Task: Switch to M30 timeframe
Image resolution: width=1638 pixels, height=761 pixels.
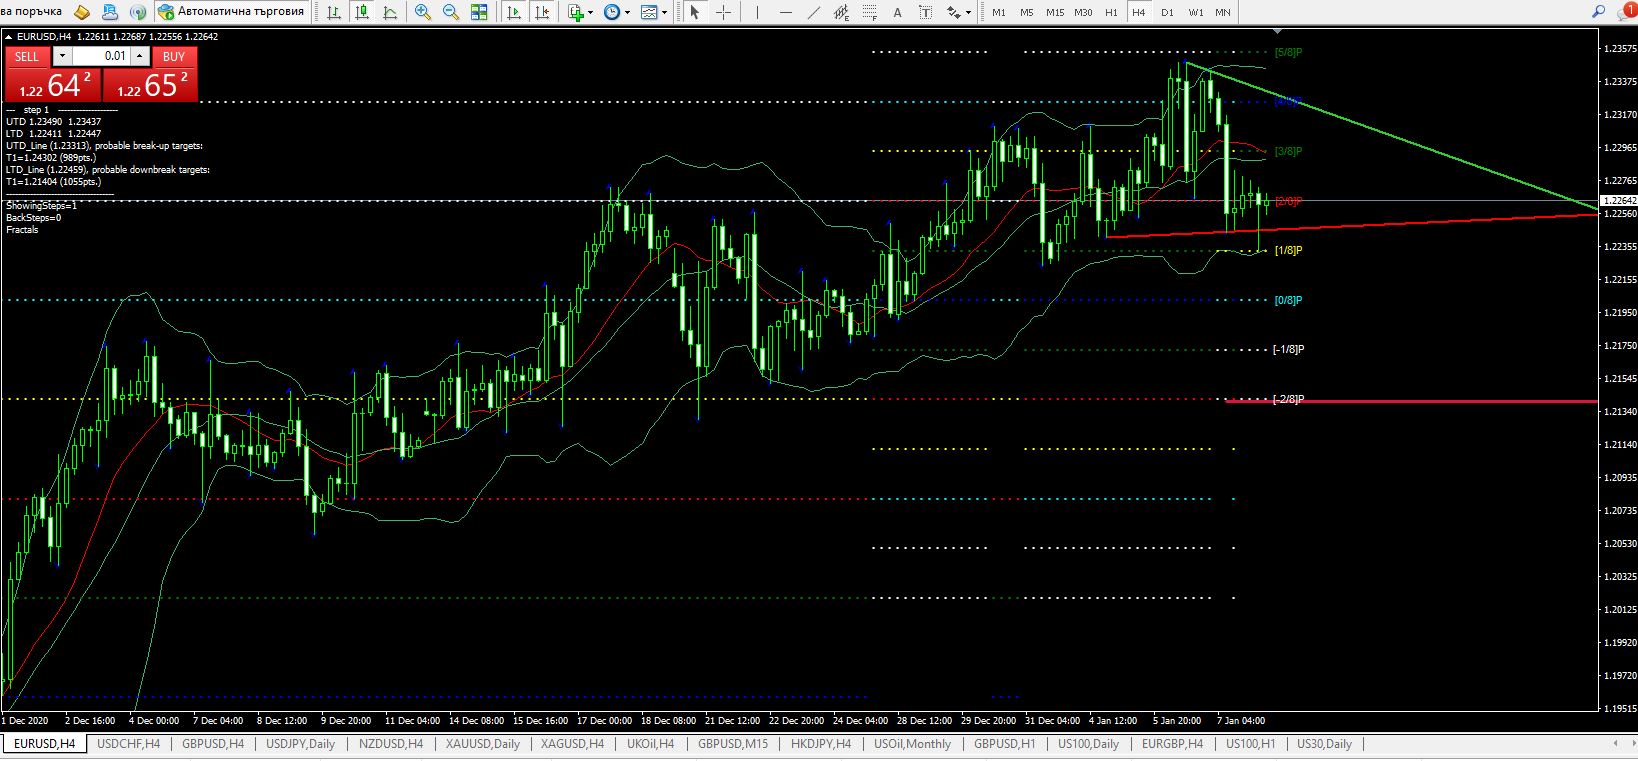Action: coord(1083,12)
